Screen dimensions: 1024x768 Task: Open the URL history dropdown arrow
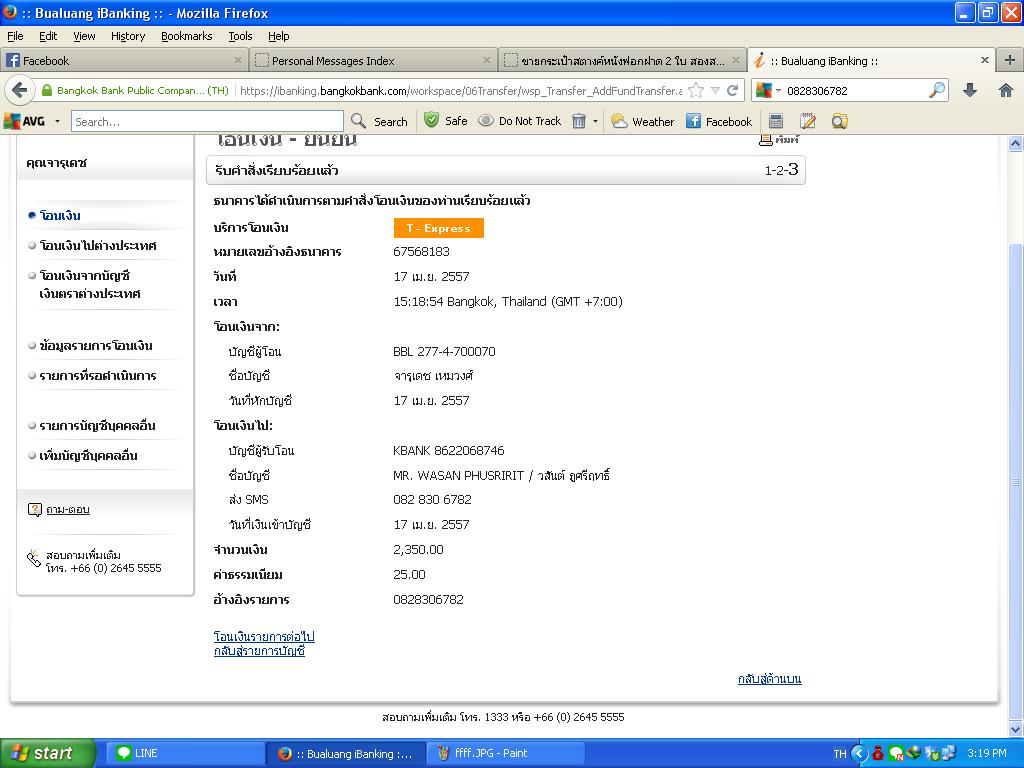click(715, 91)
